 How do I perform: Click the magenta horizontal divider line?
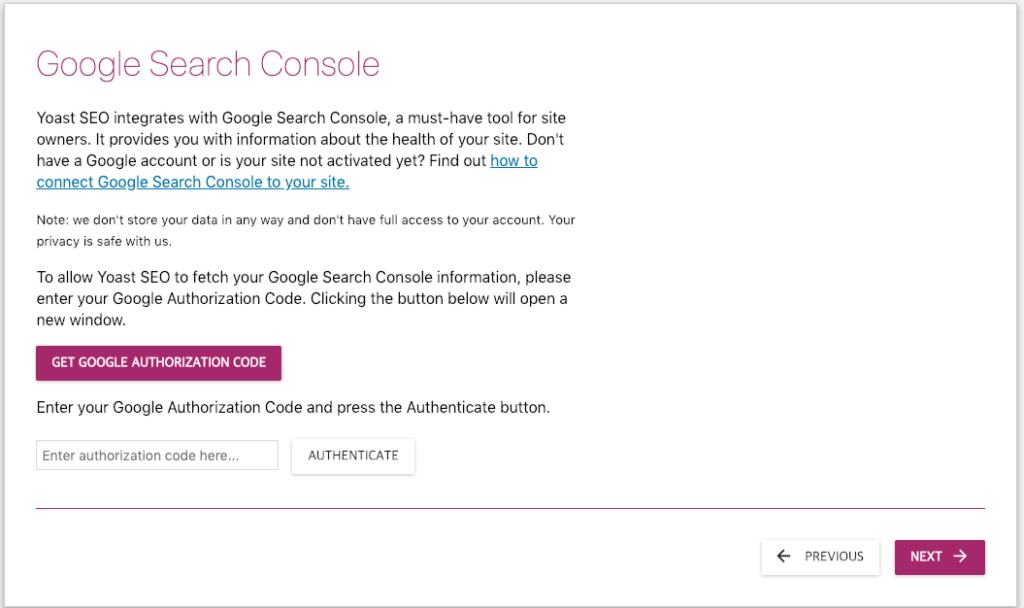tap(510, 508)
